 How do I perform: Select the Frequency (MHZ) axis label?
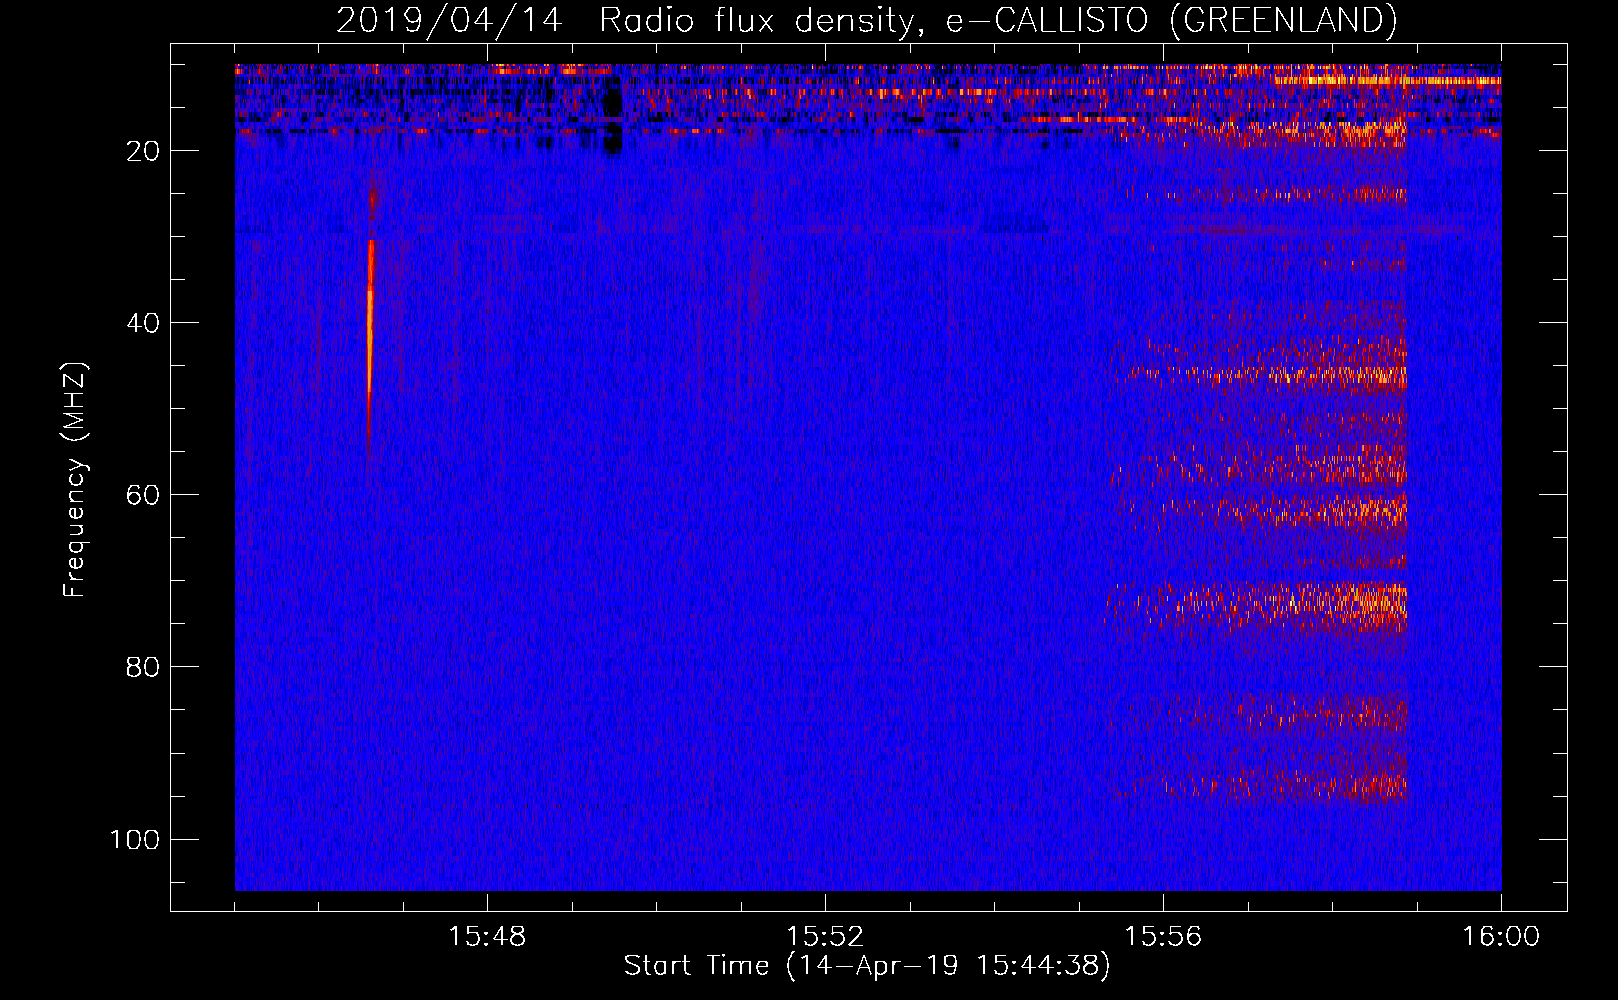point(75,480)
